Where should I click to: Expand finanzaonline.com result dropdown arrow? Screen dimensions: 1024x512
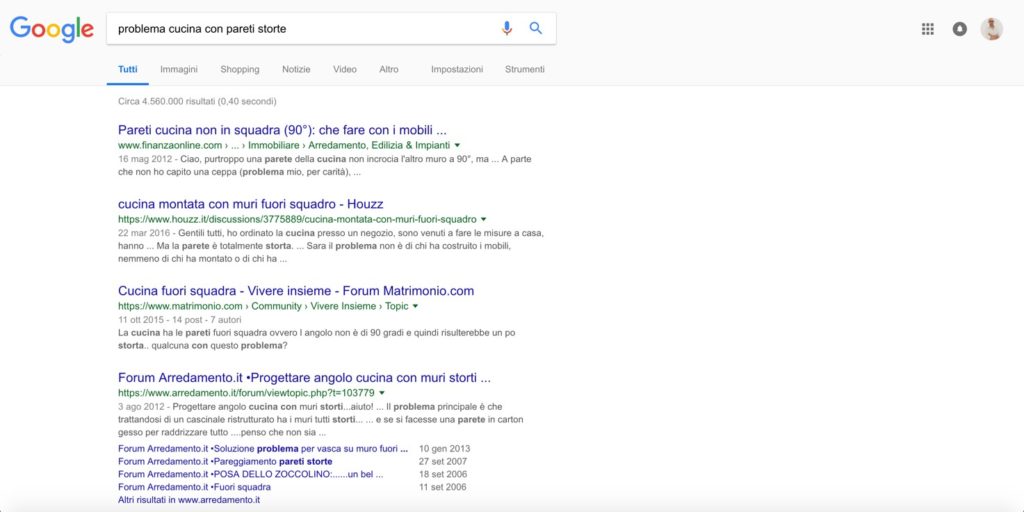(x=457, y=145)
